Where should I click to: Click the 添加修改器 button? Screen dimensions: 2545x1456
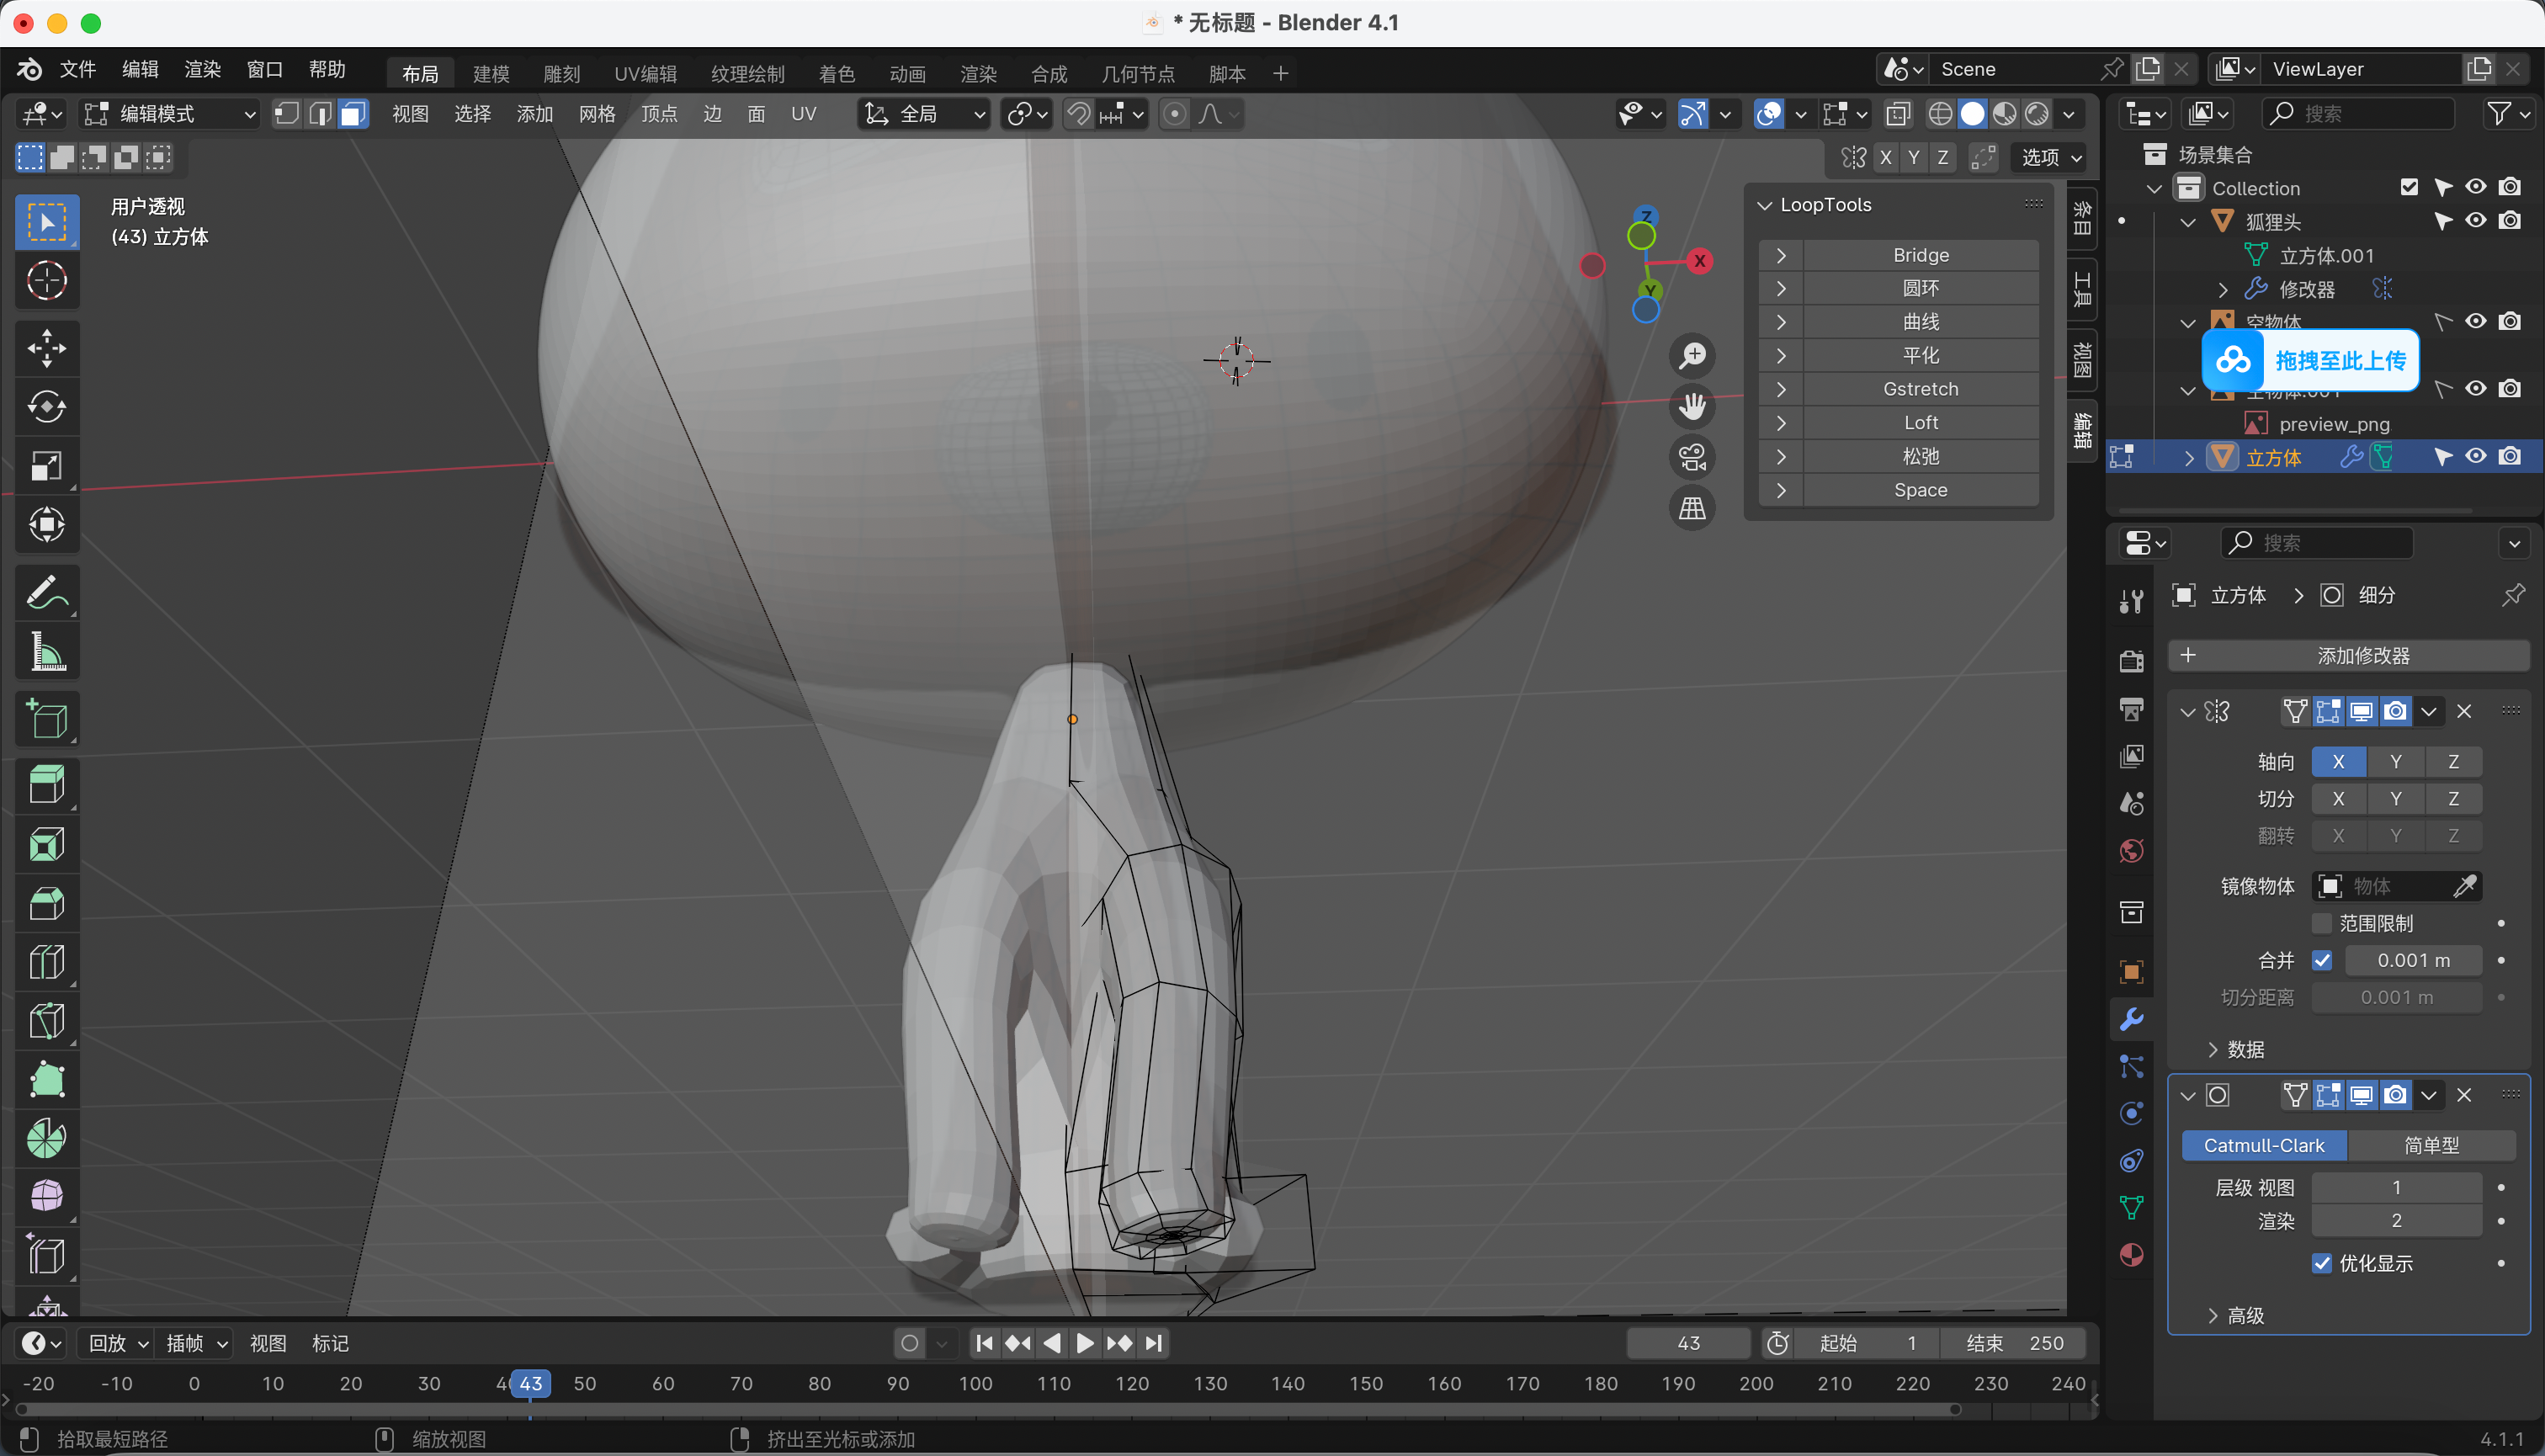(x=2348, y=656)
